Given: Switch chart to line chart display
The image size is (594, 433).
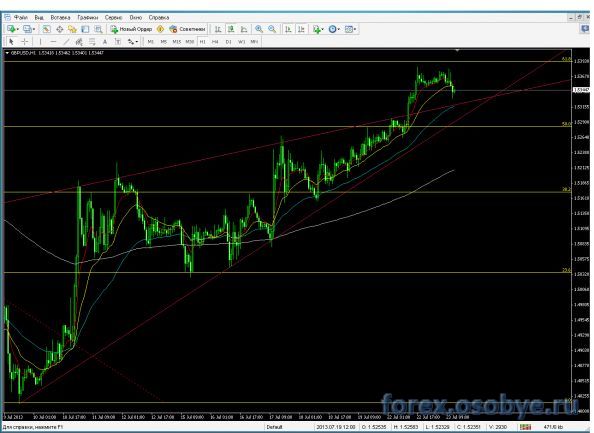Looking at the screenshot, I should 244,29.
